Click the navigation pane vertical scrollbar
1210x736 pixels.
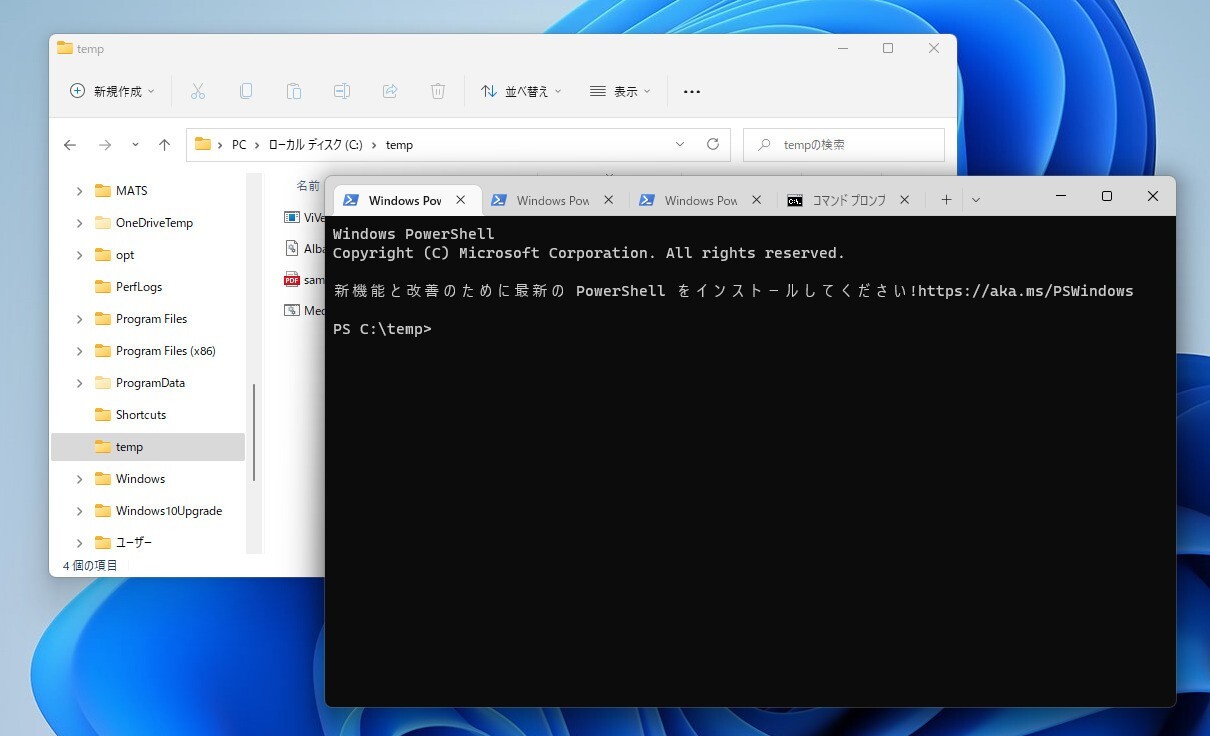(x=254, y=433)
